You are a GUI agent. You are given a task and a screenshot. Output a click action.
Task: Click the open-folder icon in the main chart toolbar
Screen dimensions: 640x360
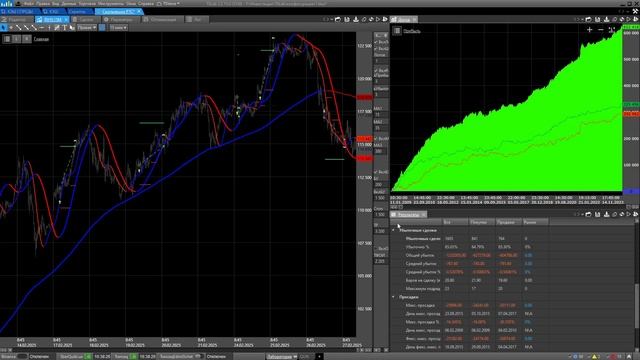338,19
